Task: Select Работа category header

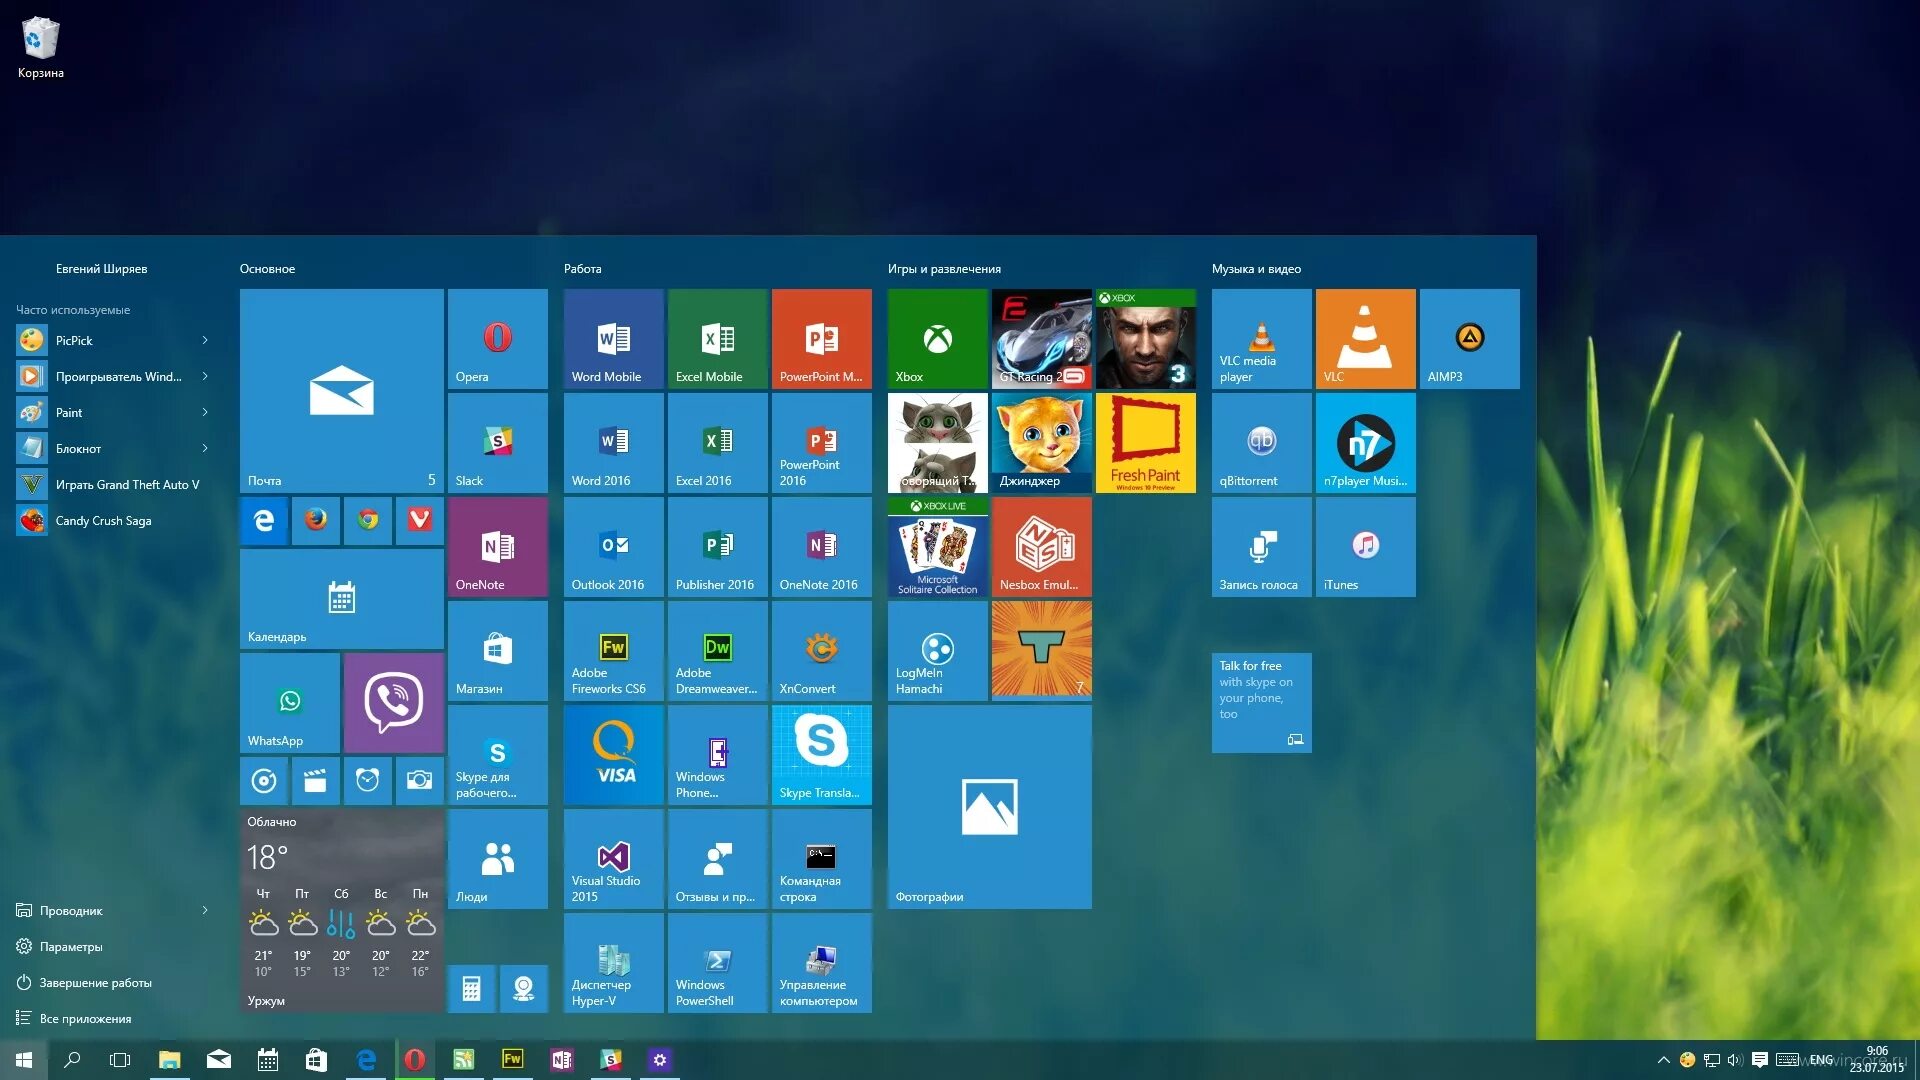Action: click(583, 268)
